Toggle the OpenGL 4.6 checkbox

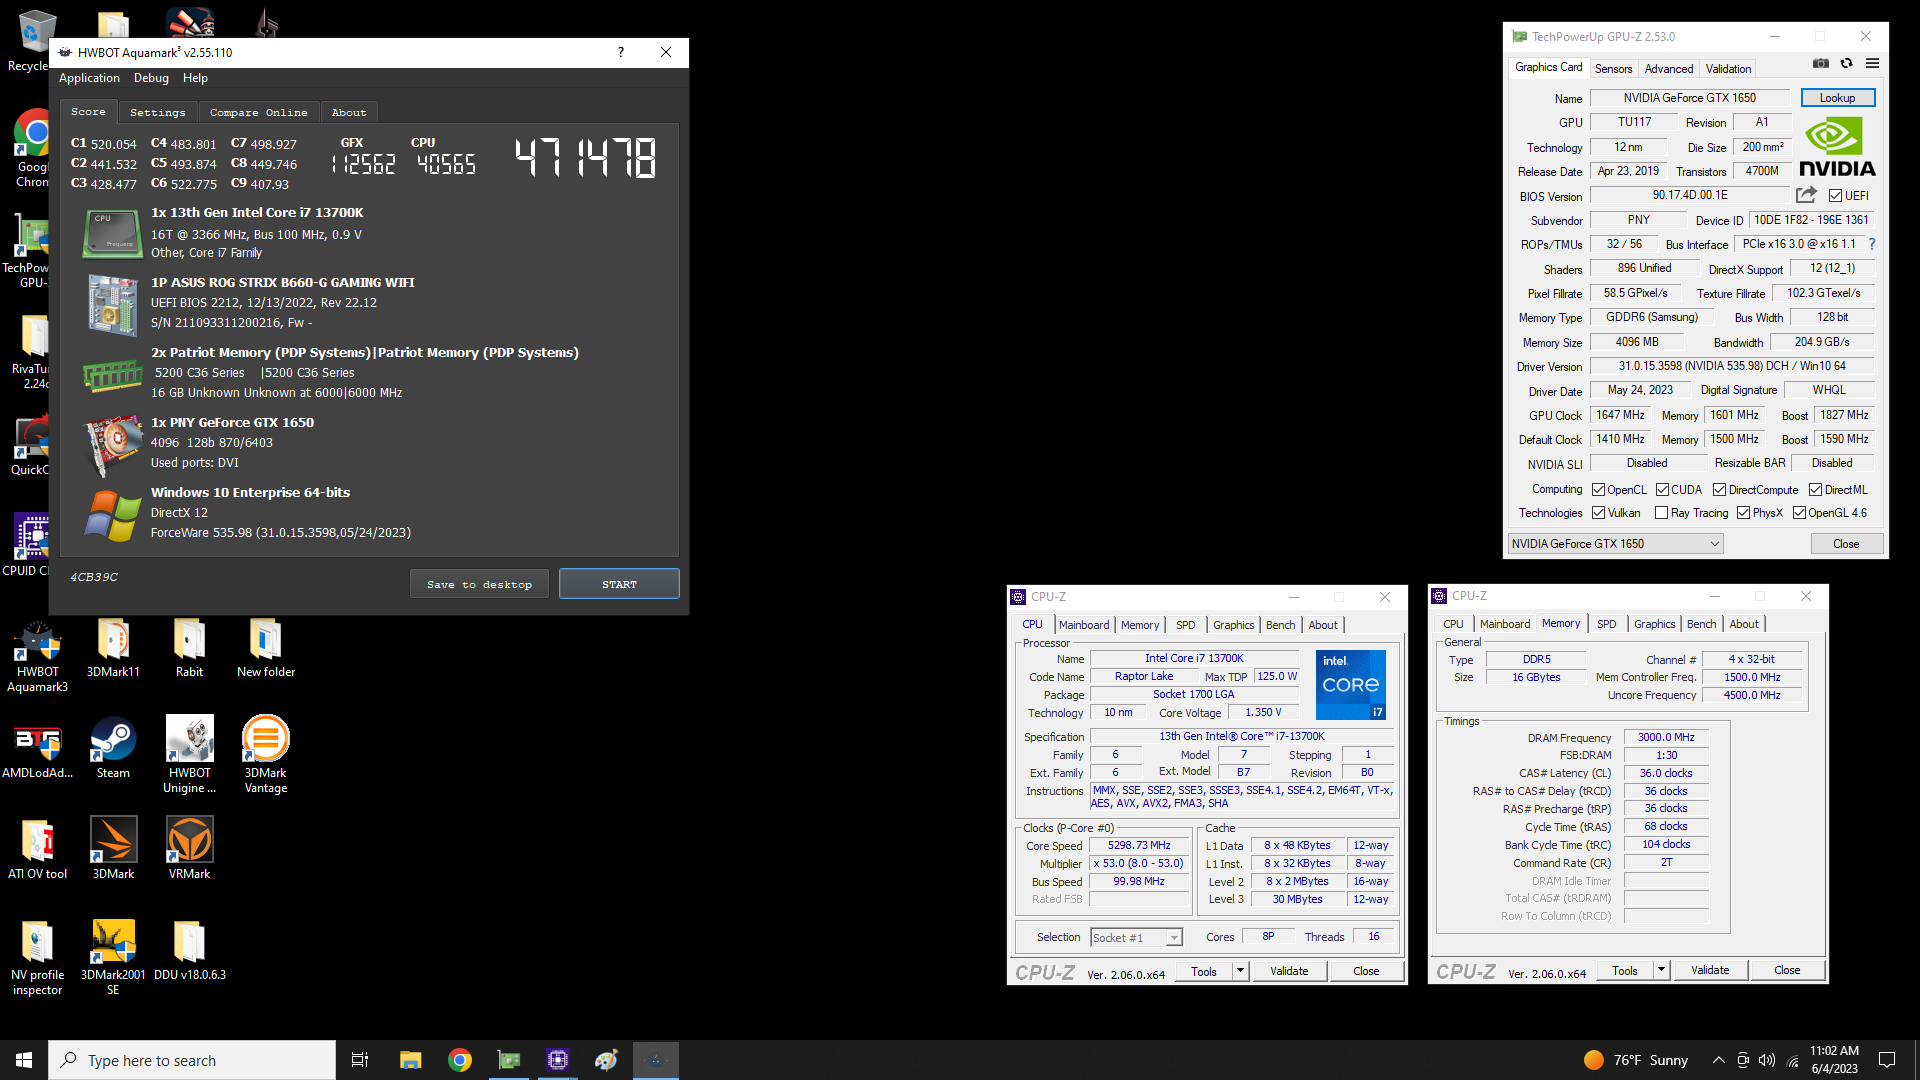click(x=1799, y=513)
